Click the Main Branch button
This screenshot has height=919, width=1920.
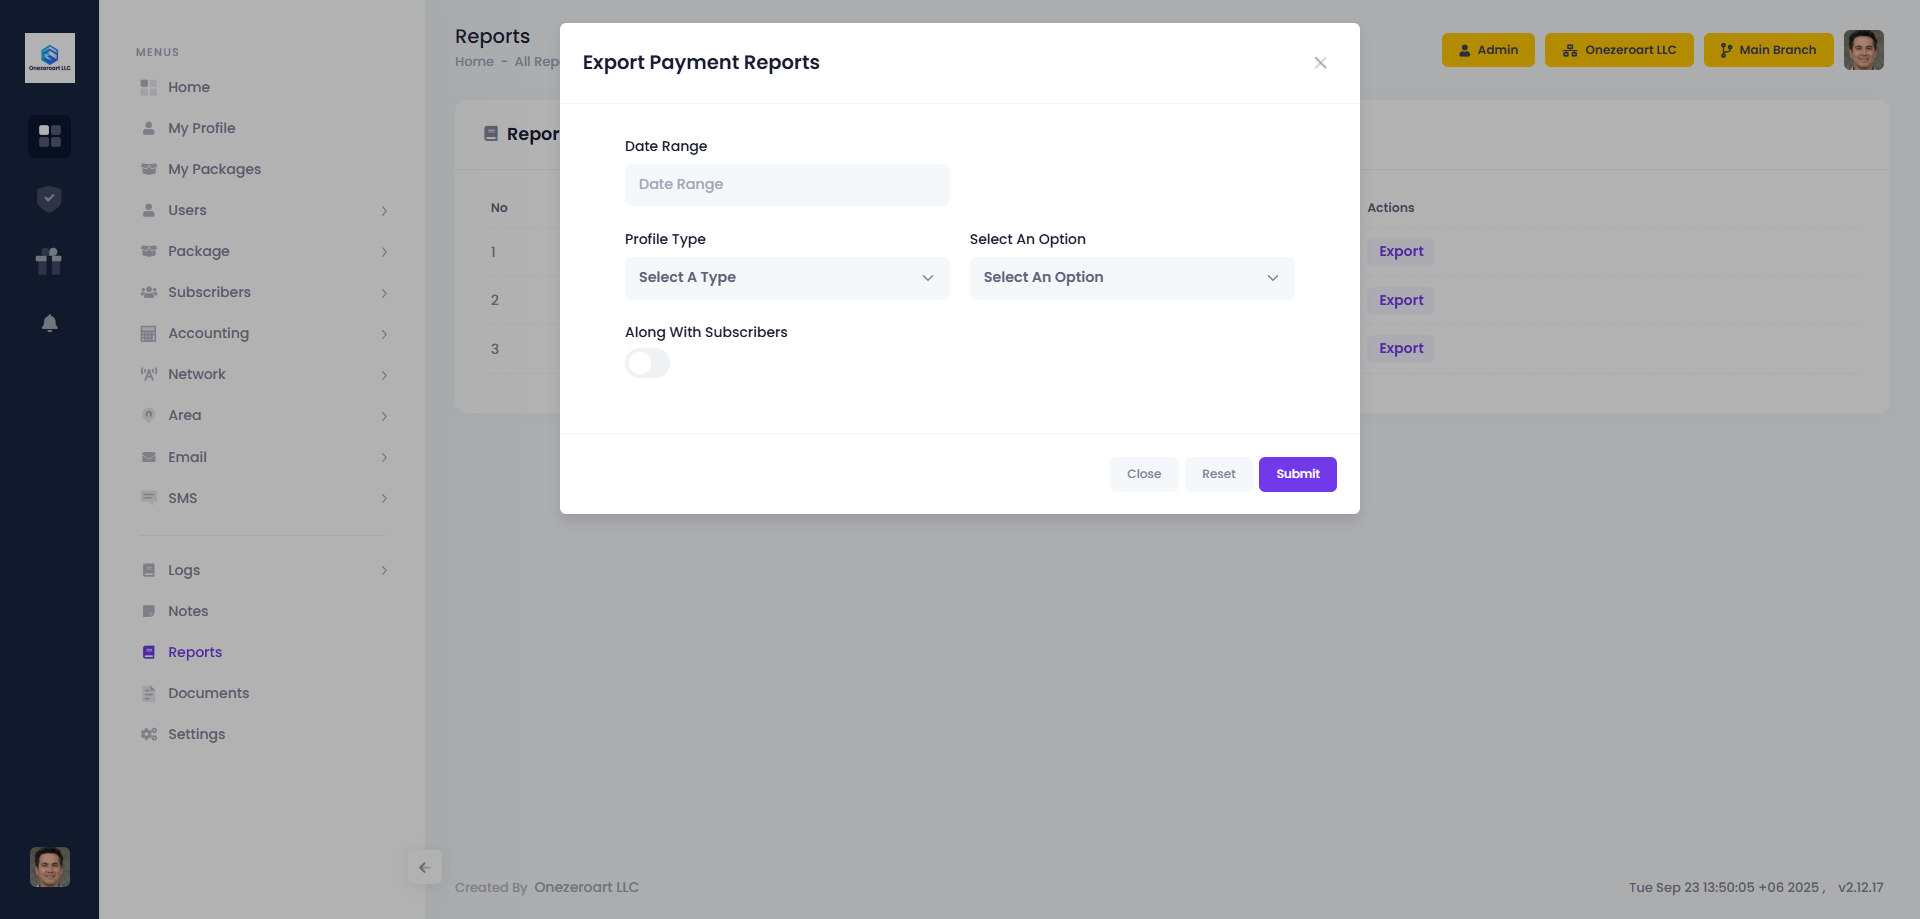pos(1767,50)
